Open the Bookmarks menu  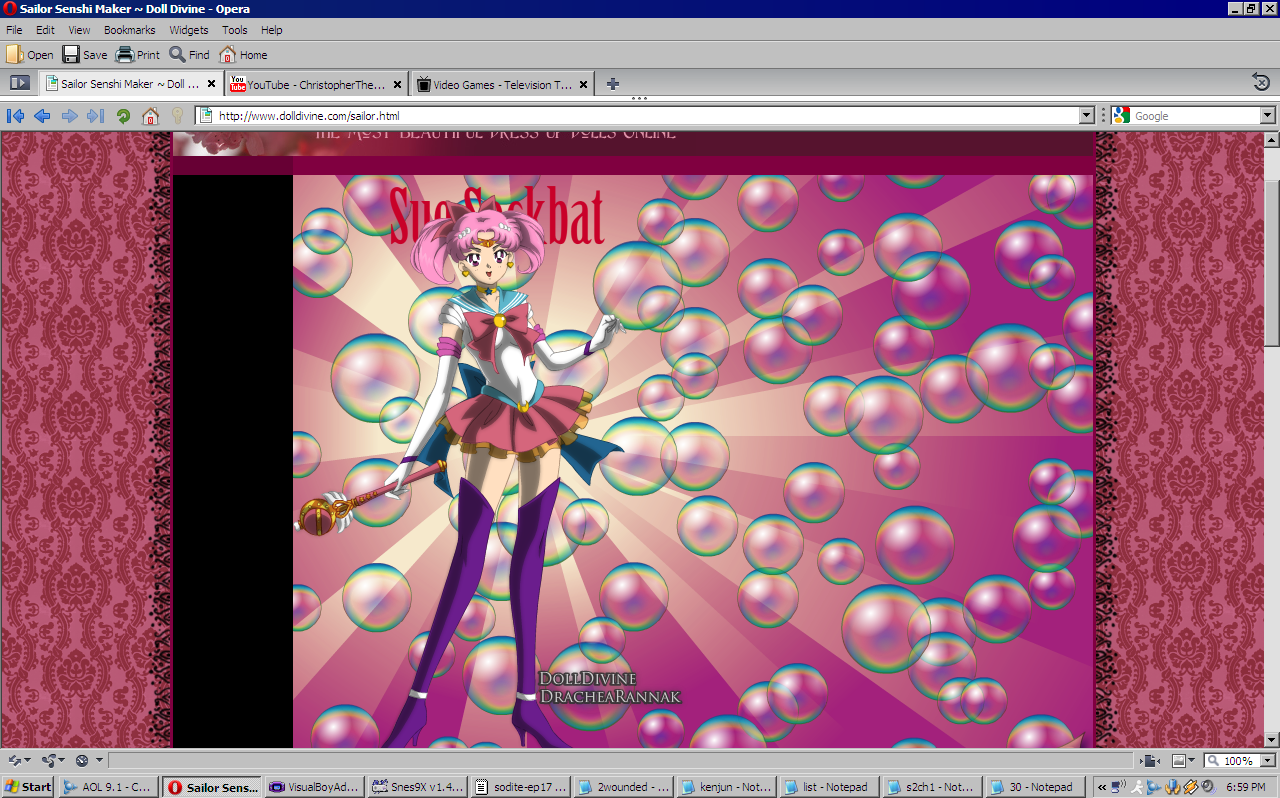(129, 30)
